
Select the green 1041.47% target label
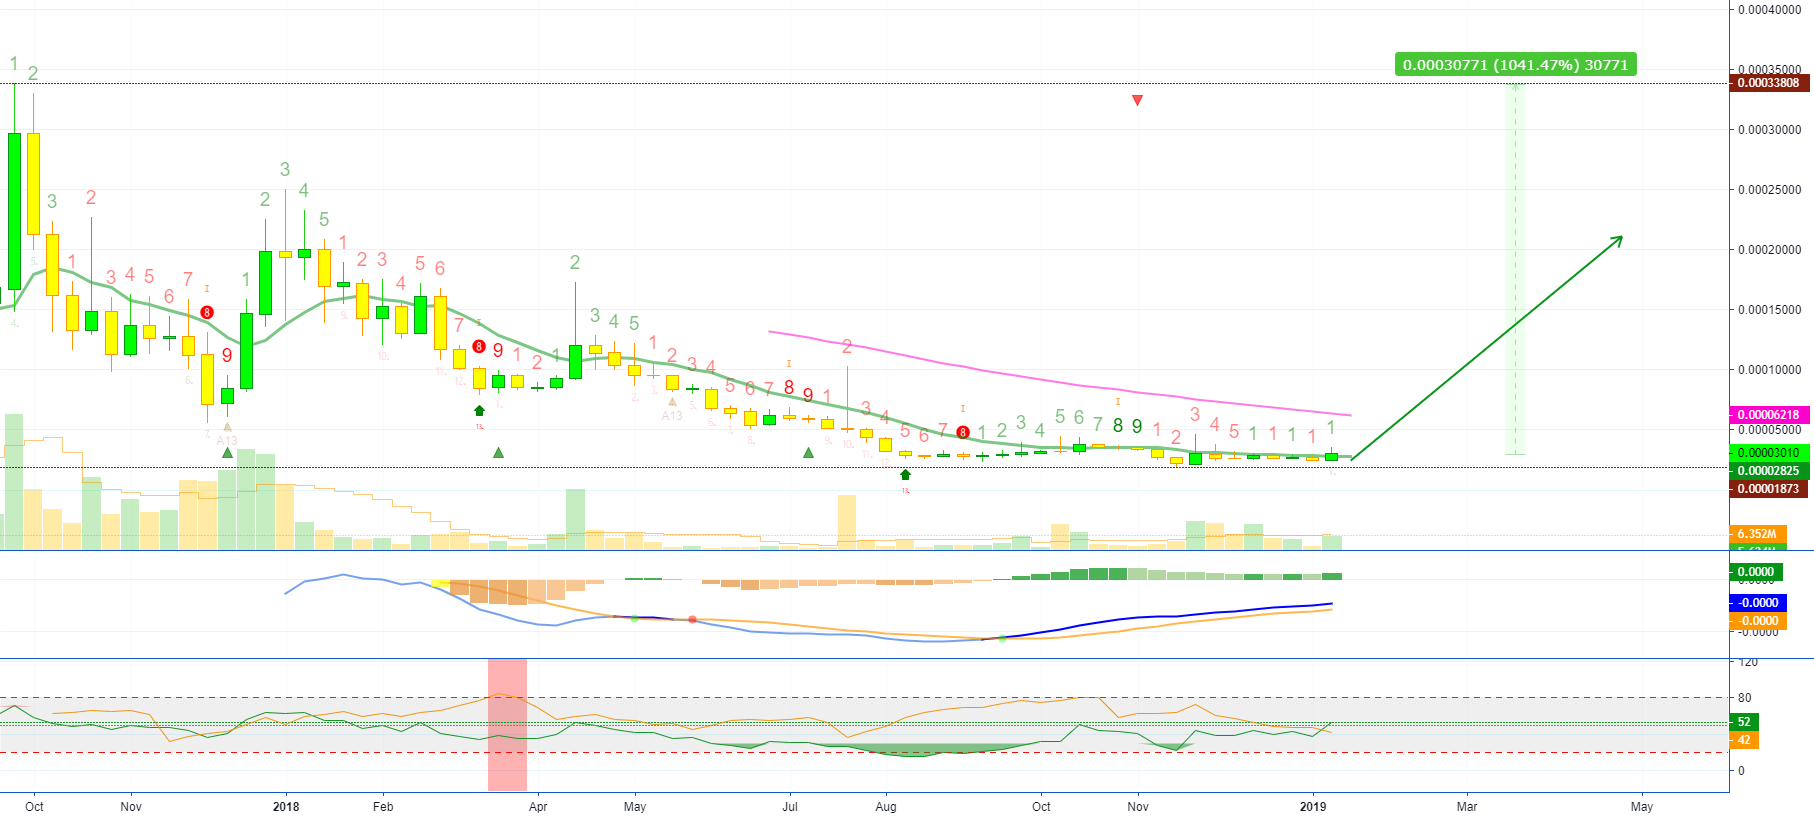1515,64
